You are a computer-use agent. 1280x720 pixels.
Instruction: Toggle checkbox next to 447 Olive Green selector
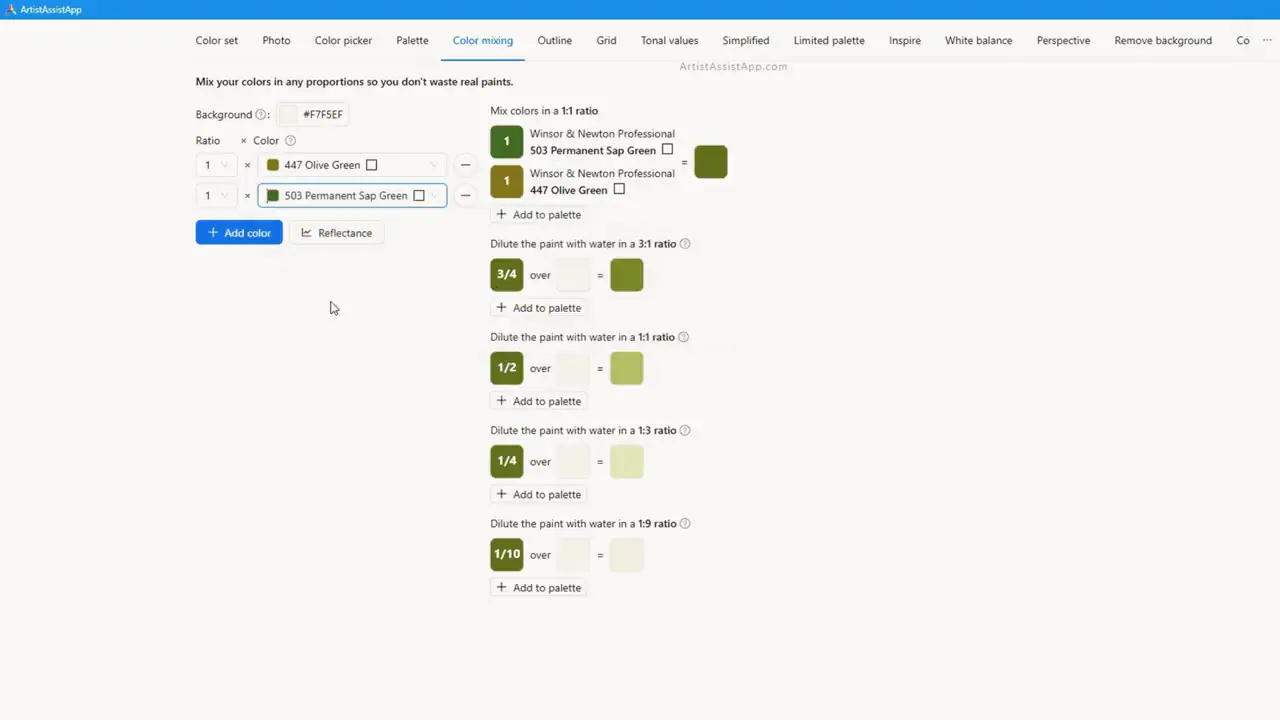coord(371,165)
